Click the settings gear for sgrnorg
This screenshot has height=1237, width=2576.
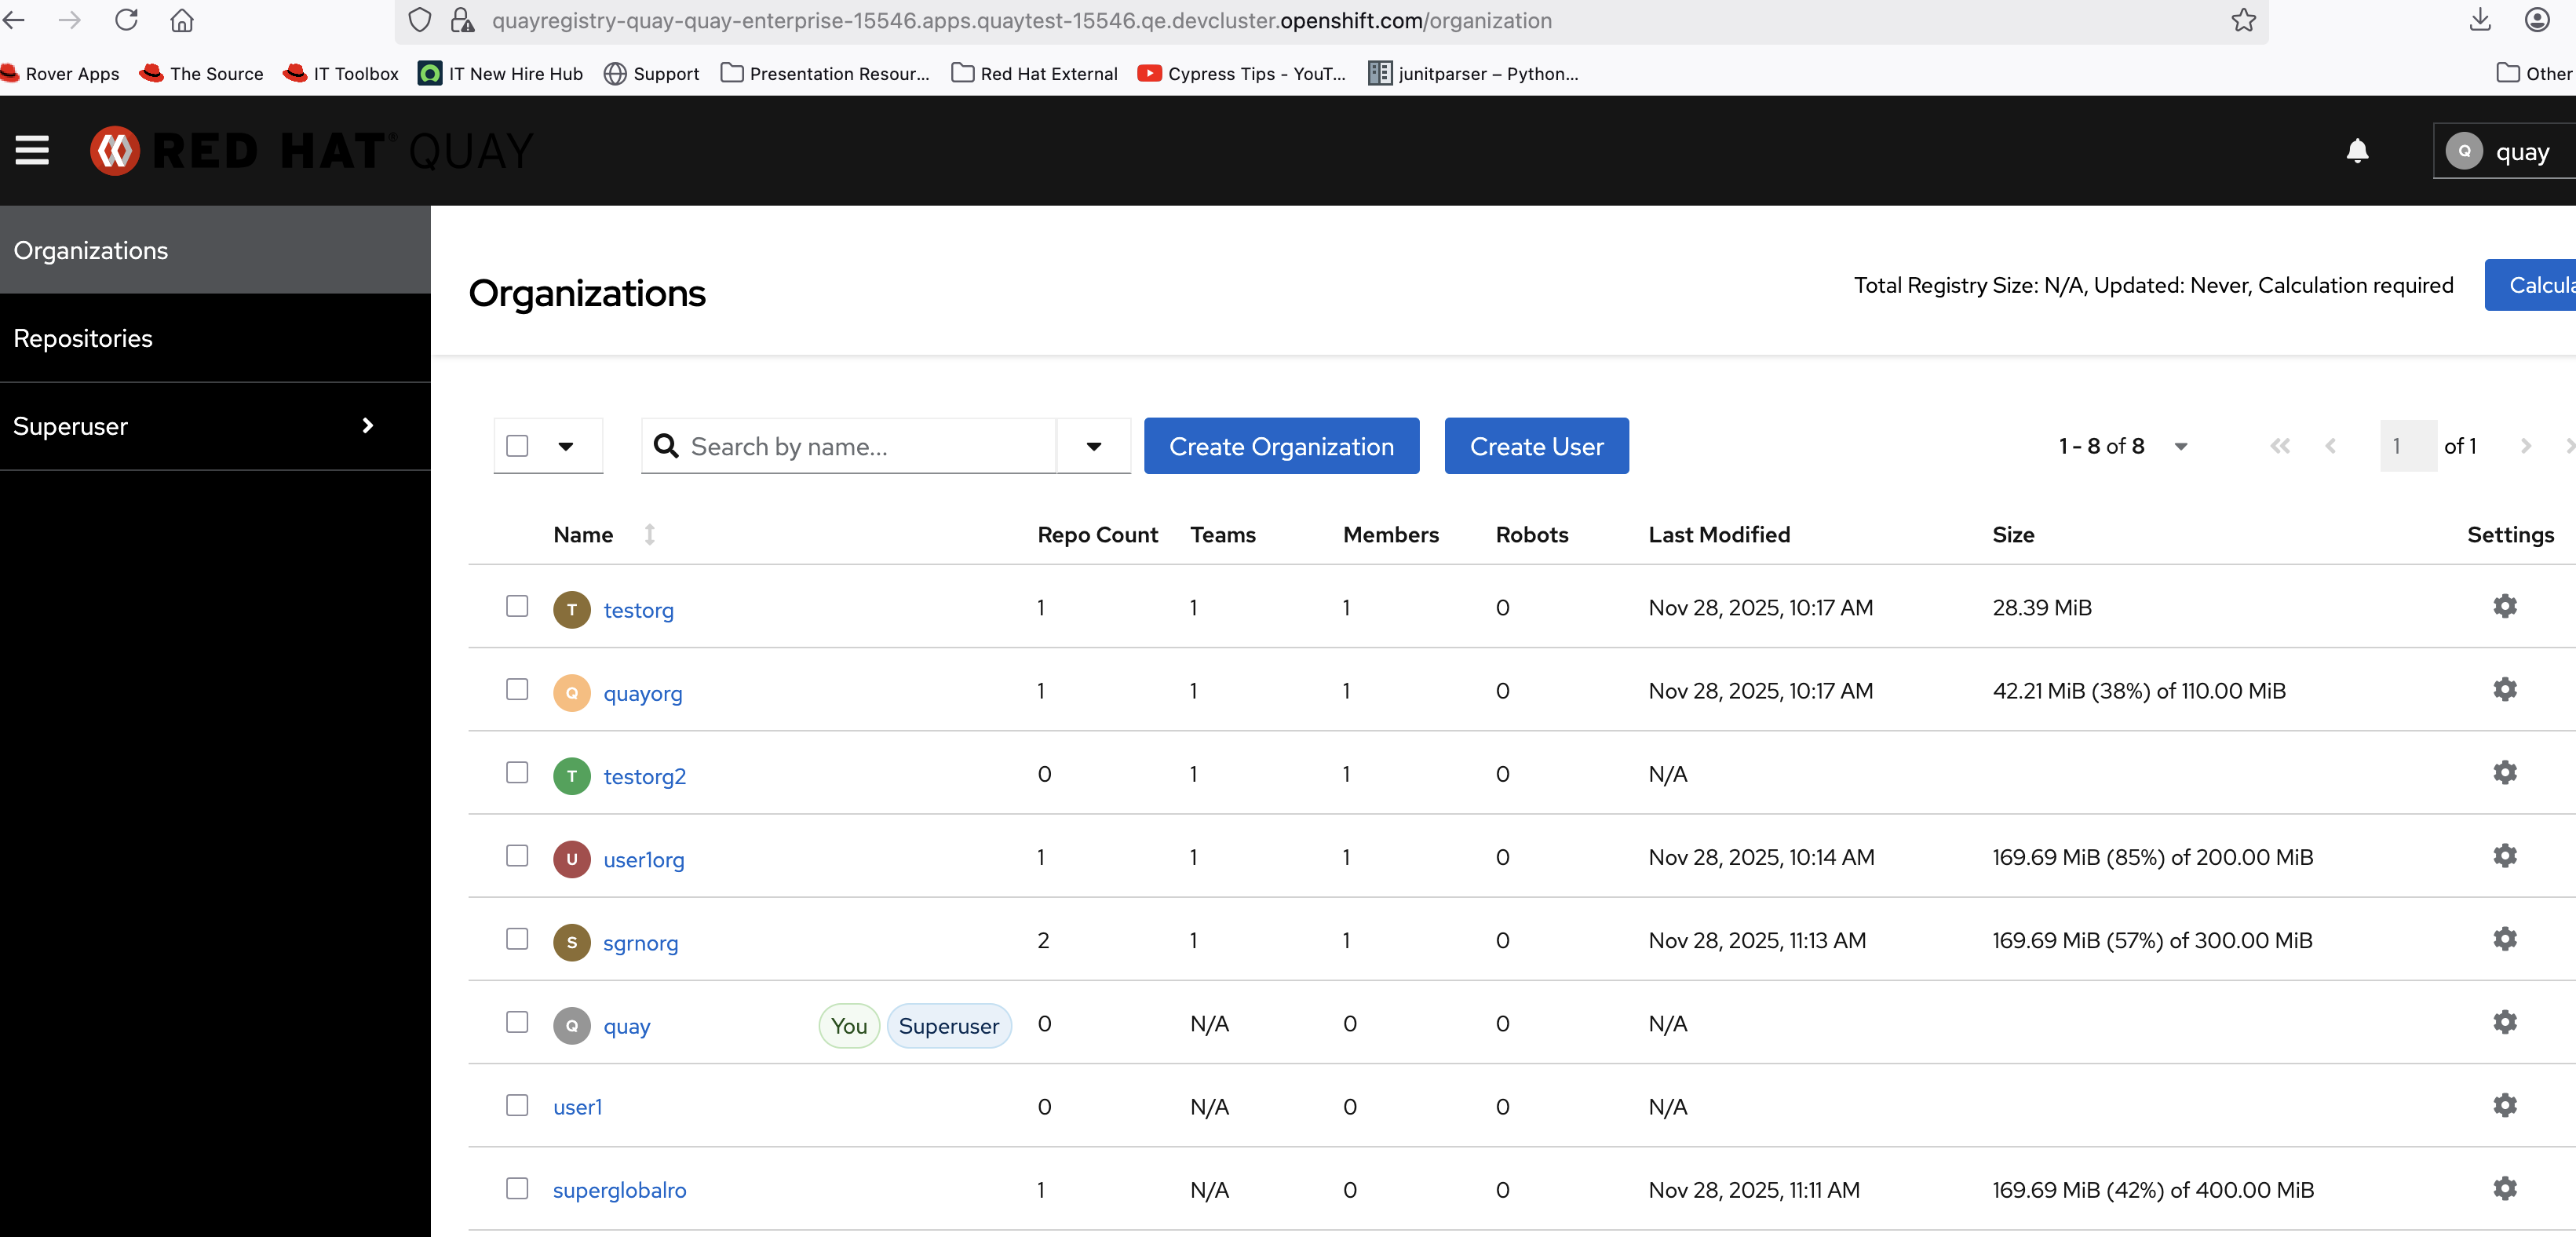pyautogui.click(x=2504, y=939)
